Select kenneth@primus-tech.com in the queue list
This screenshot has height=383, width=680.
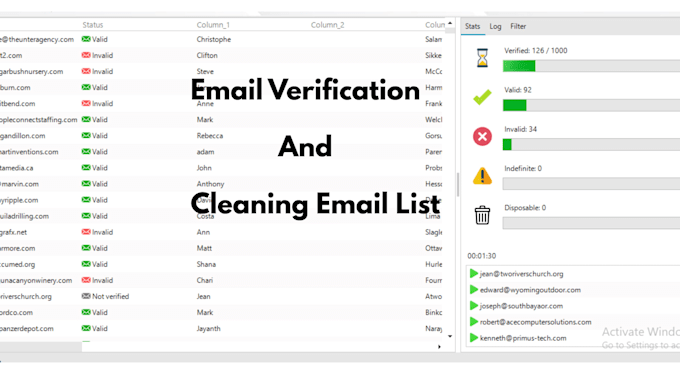coord(523,338)
